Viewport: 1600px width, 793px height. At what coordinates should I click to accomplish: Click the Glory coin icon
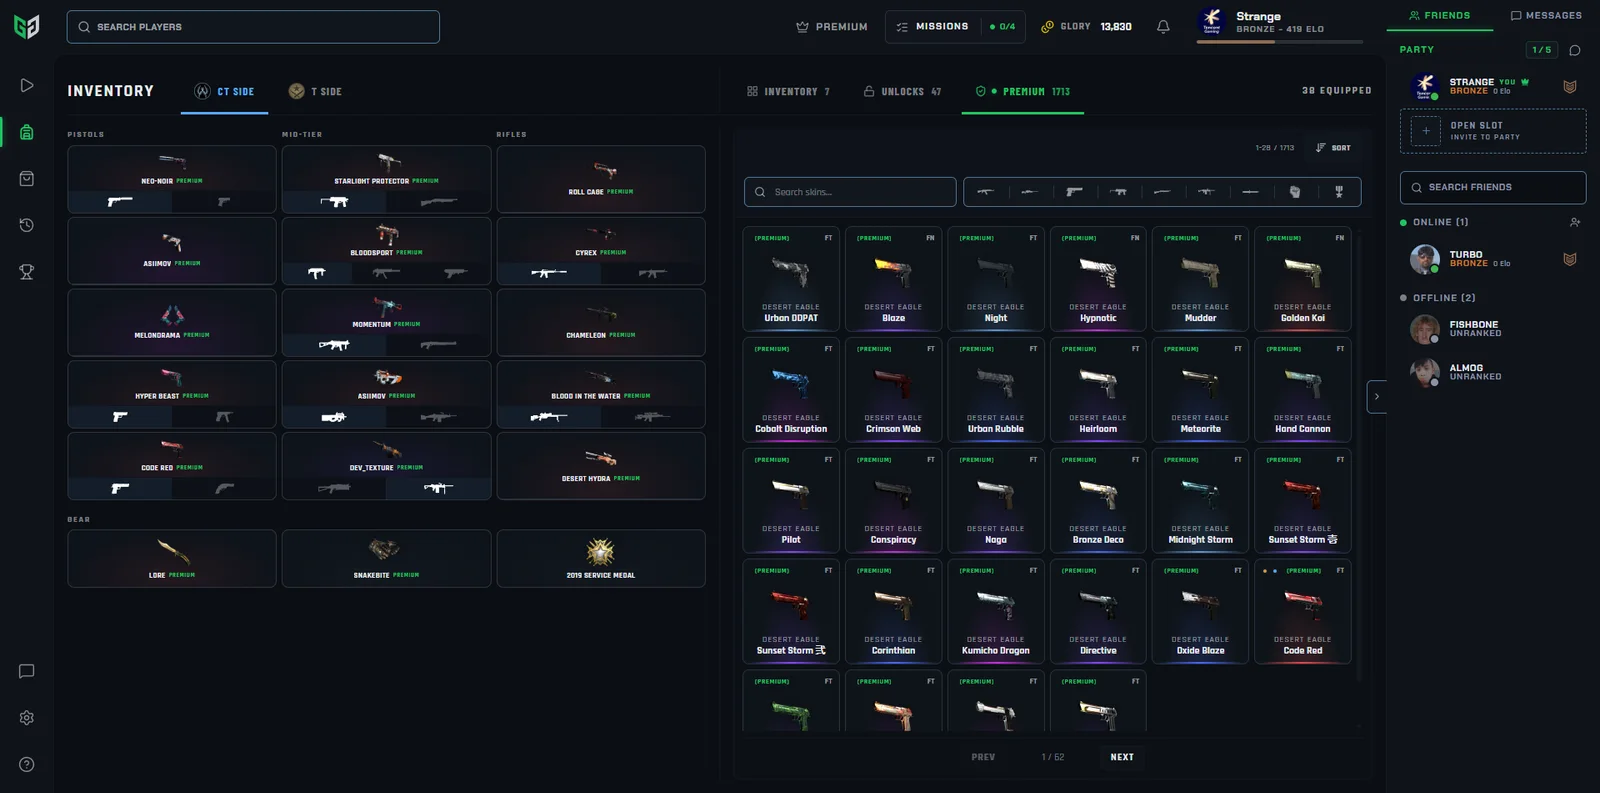(x=1047, y=27)
